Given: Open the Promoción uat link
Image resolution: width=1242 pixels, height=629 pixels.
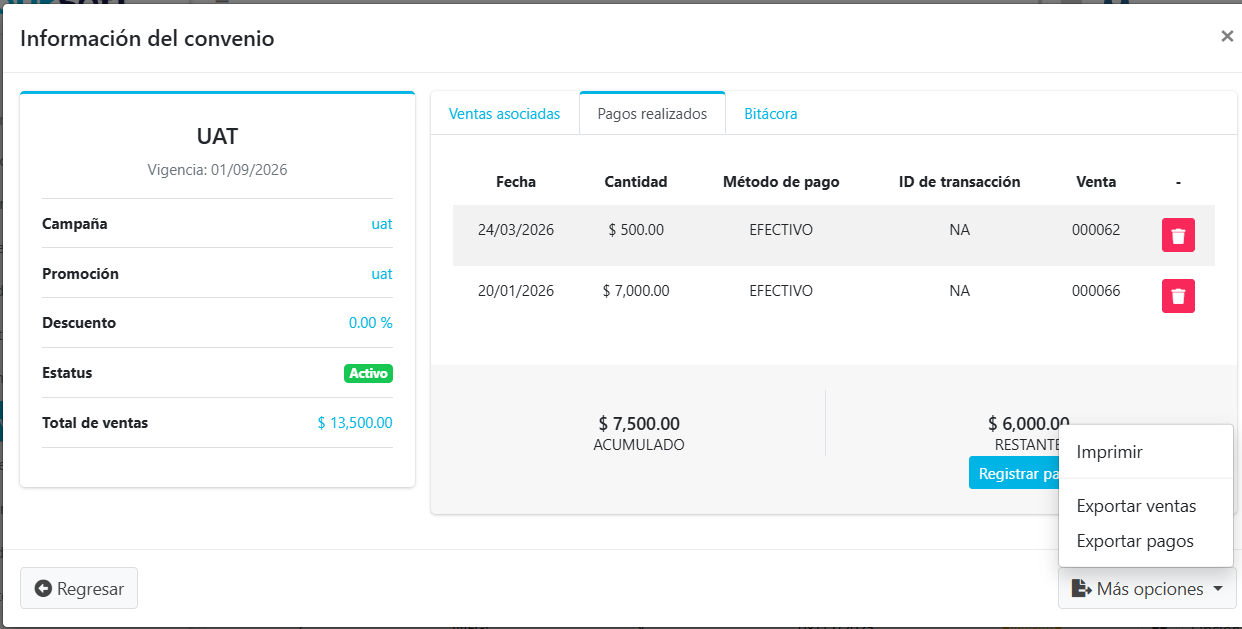Looking at the screenshot, I should tap(381, 274).
